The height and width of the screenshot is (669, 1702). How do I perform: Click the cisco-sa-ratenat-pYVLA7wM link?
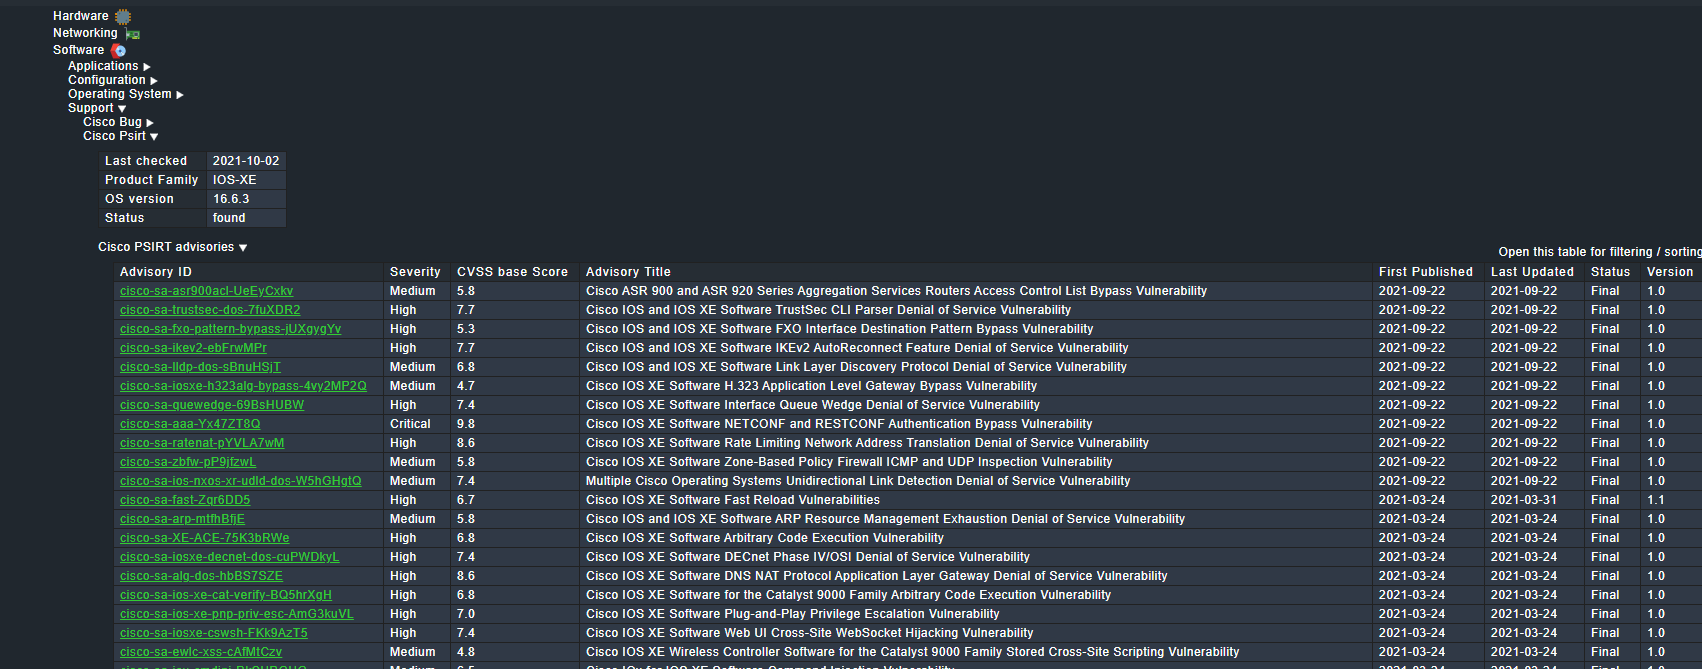coord(202,443)
